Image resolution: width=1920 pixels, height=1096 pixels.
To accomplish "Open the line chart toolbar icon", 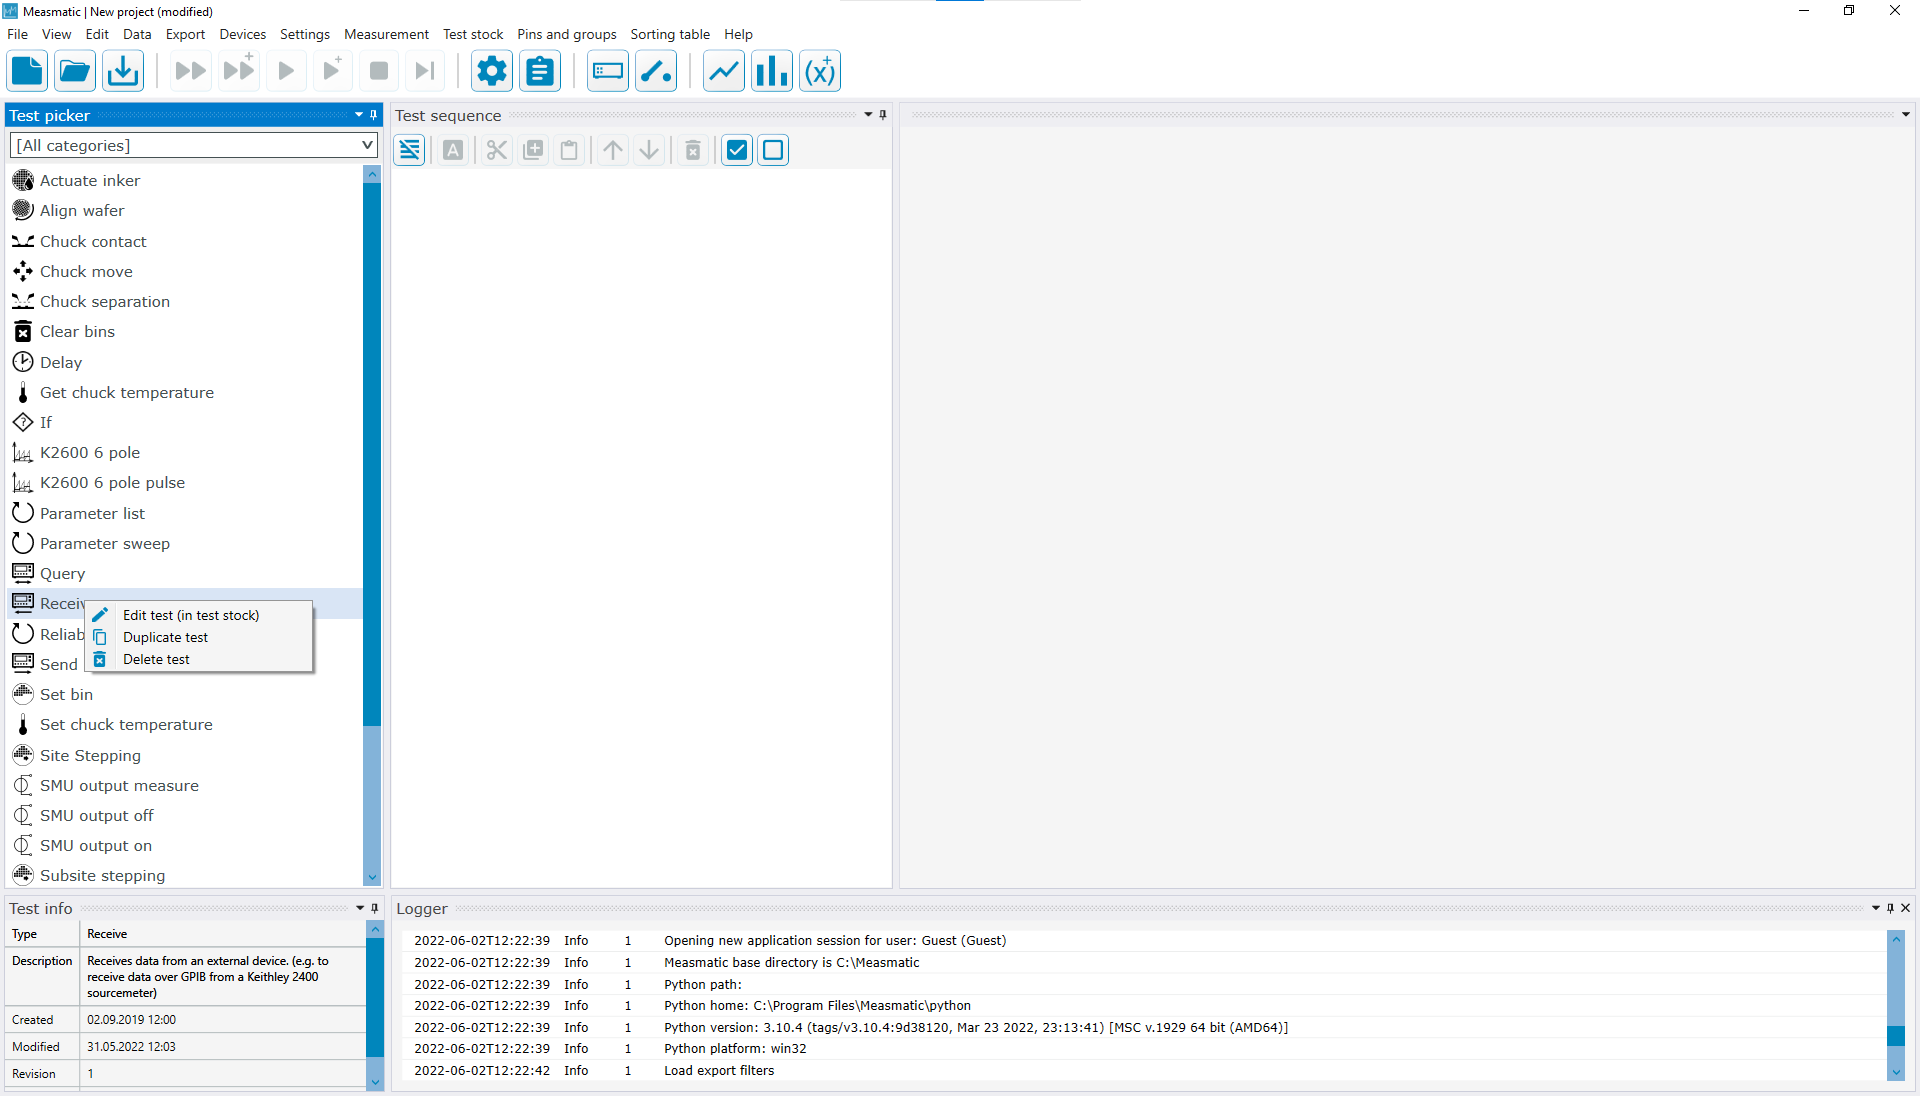I will pyautogui.click(x=724, y=71).
